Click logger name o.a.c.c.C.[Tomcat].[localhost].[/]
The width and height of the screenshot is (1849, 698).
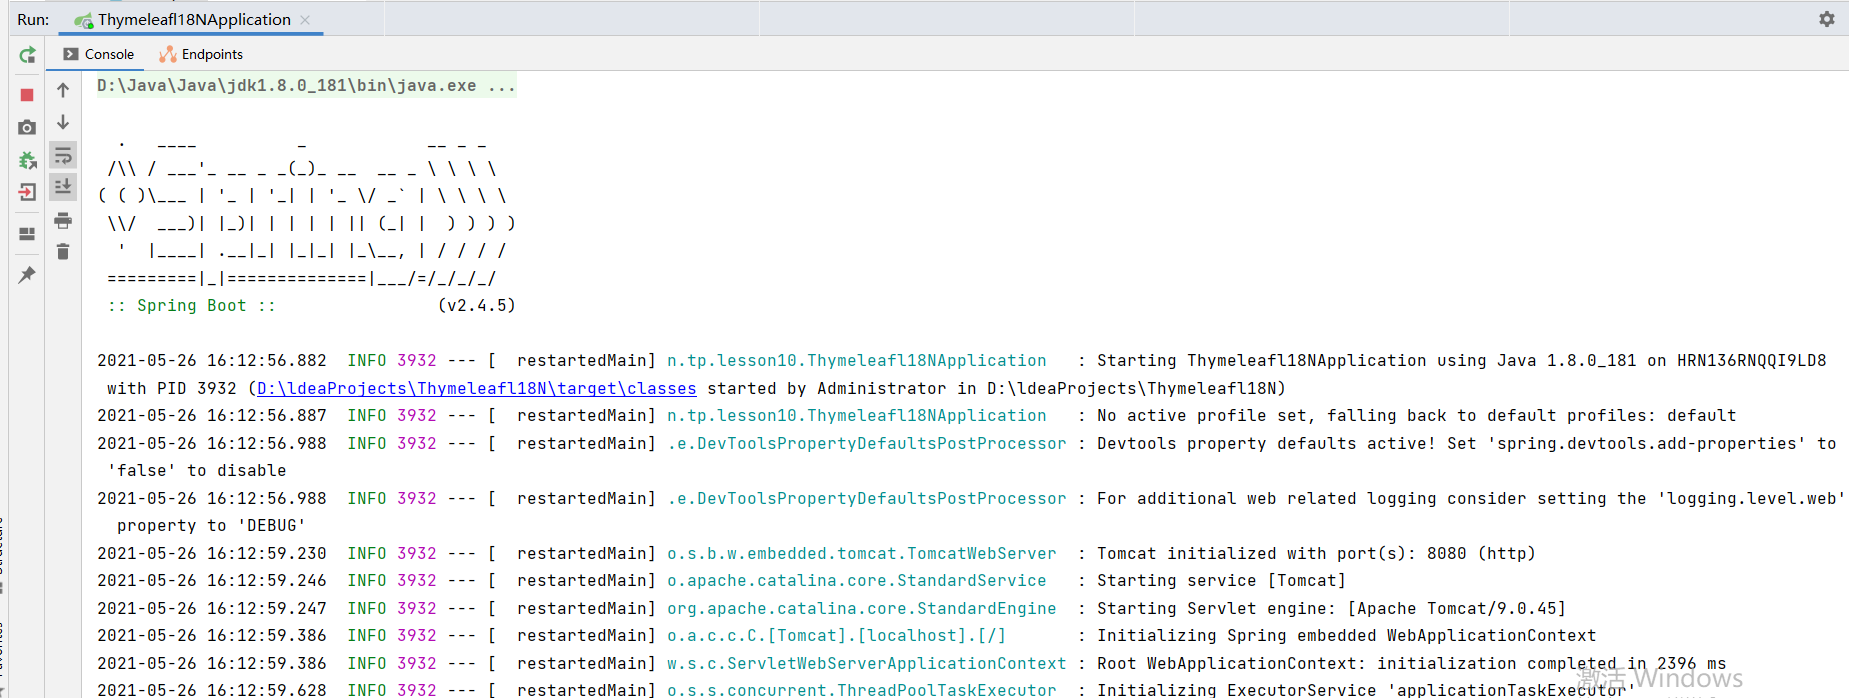click(837, 636)
